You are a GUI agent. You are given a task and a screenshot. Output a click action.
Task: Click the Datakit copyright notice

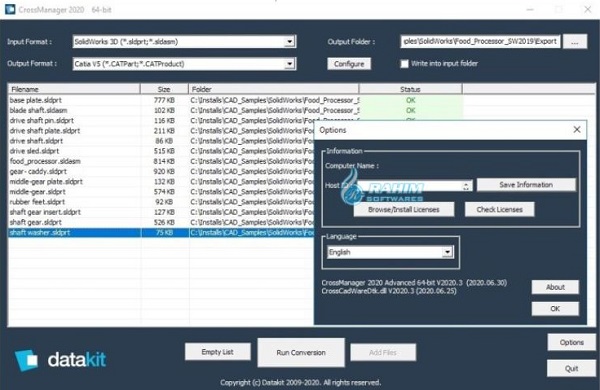[300, 382]
